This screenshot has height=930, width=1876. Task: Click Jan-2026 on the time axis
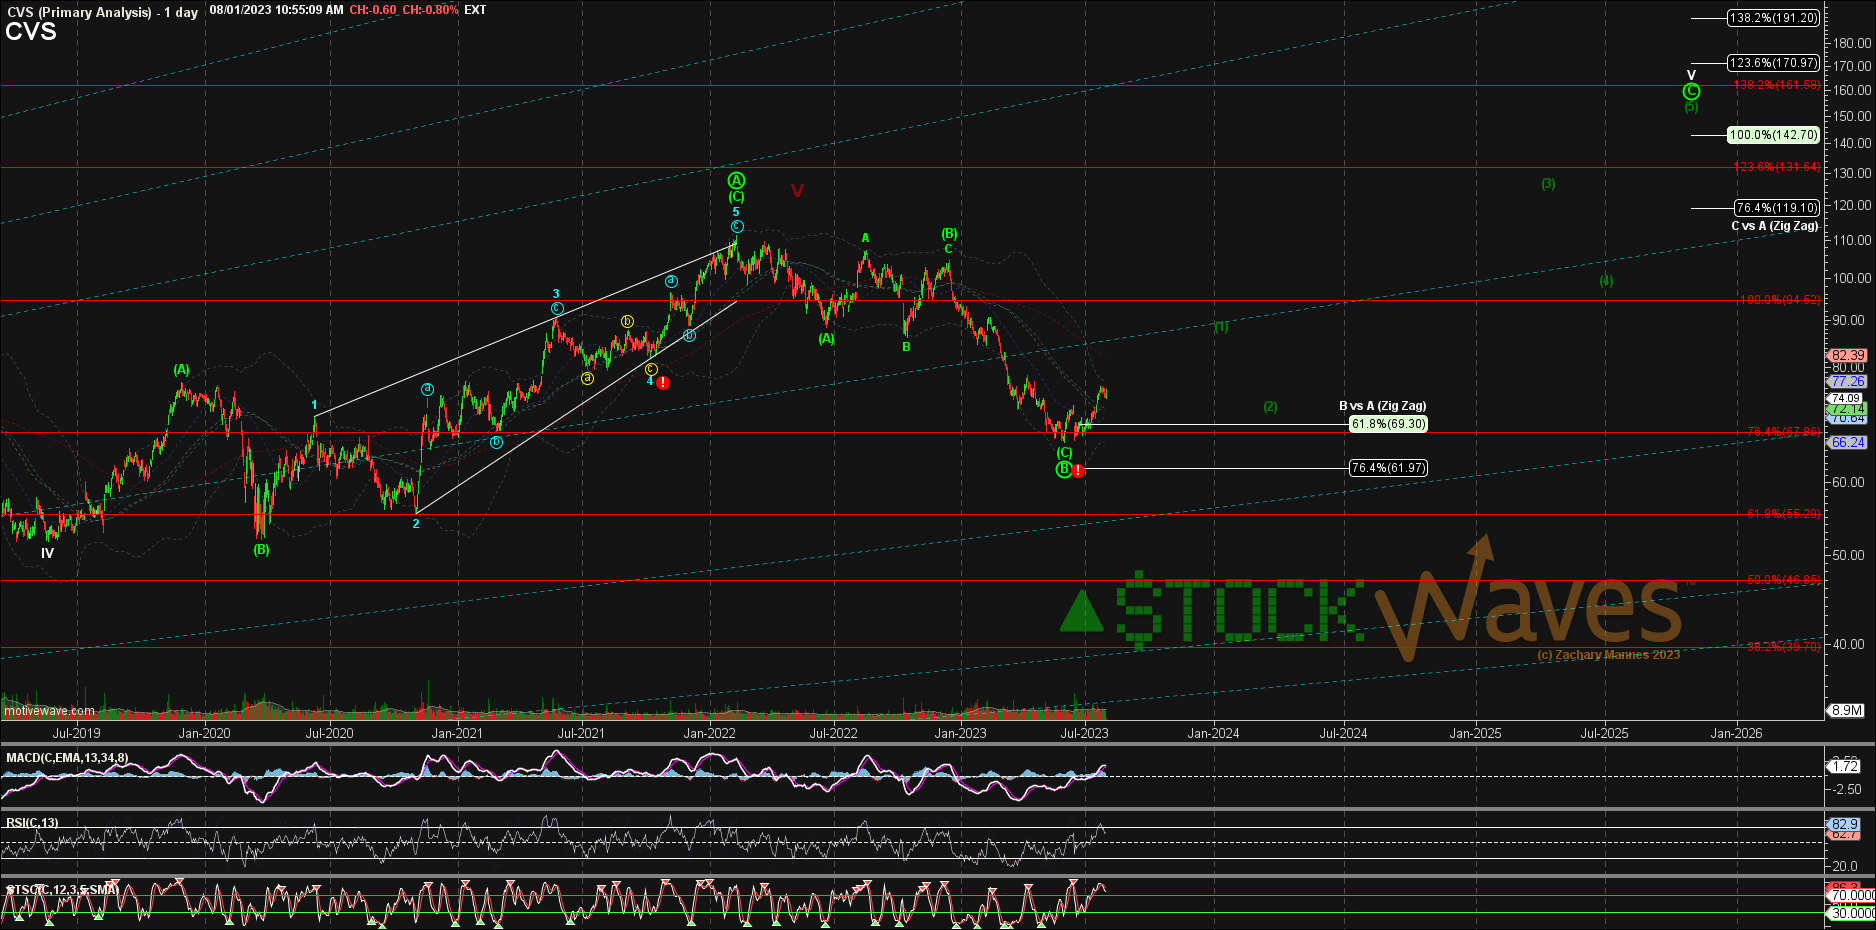pyautogui.click(x=1736, y=733)
